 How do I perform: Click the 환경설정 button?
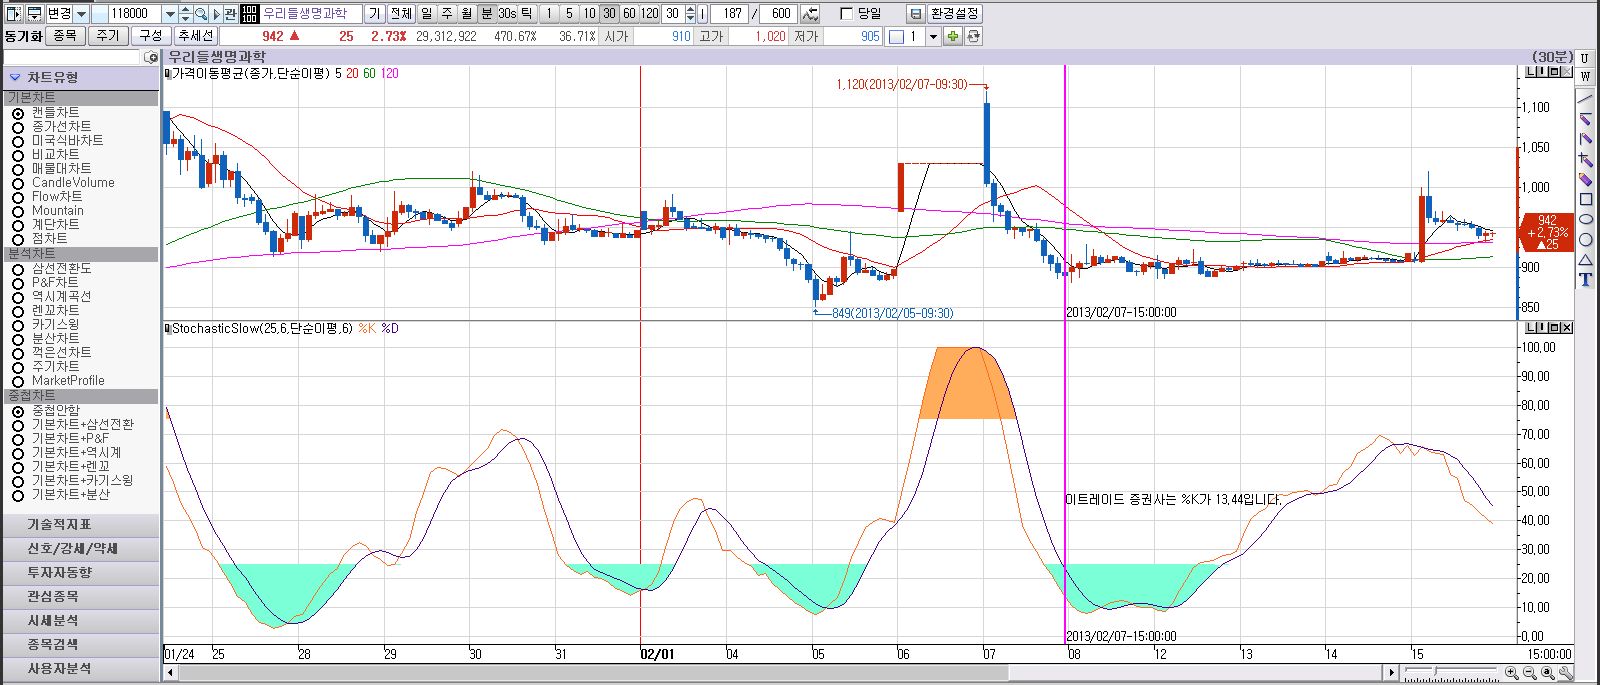[955, 14]
